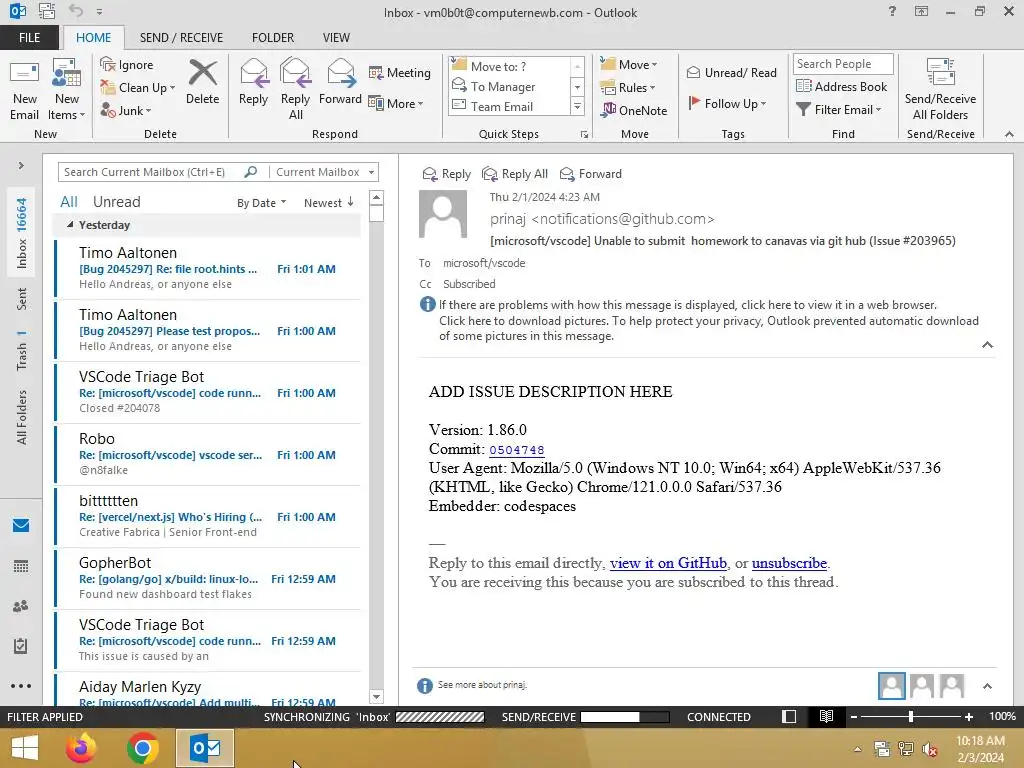Create a New Email
1024x768 pixels.
[x=24, y=91]
